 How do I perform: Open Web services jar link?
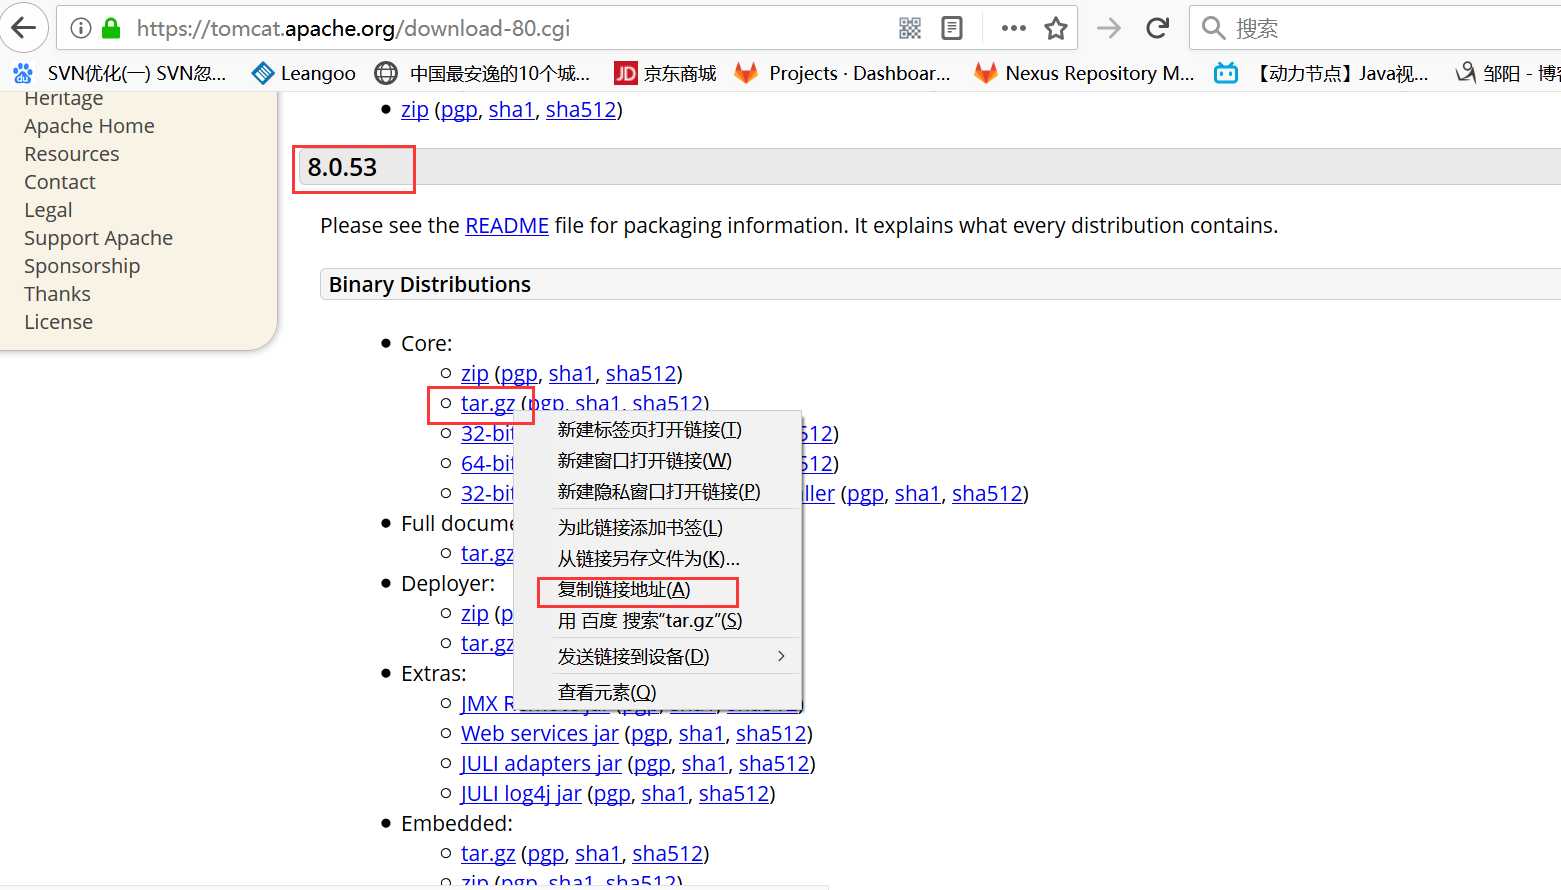(540, 734)
